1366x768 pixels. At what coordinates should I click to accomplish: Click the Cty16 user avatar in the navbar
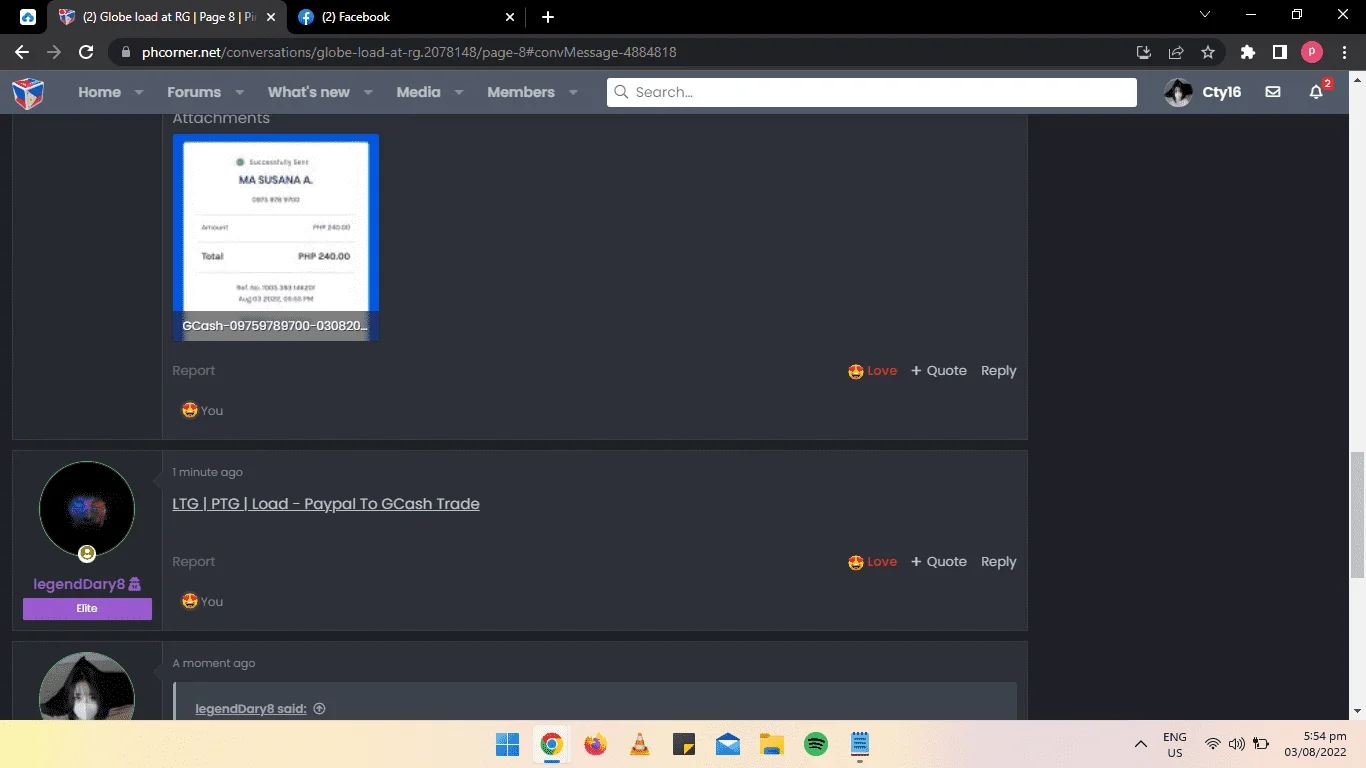coord(1179,92)
